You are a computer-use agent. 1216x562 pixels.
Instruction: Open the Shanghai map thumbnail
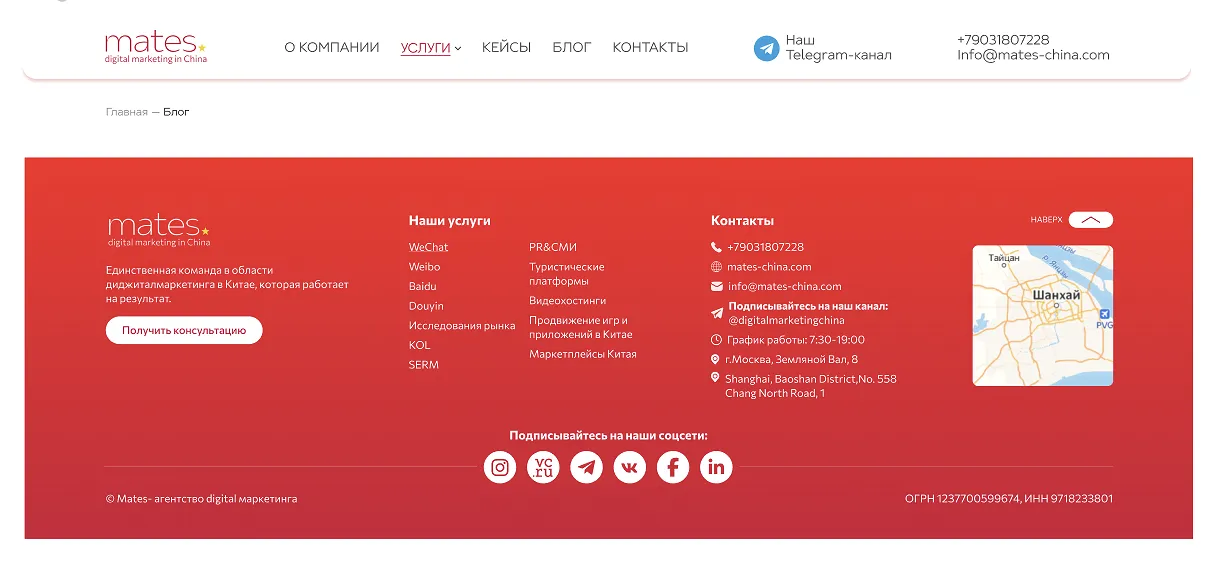1042,315
